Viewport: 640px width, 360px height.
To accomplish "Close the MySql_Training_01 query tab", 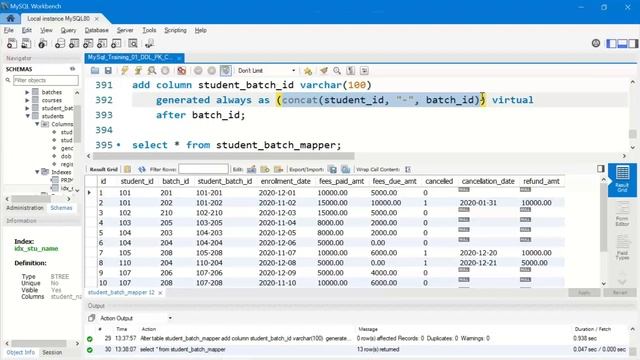I will click(179, 58).
